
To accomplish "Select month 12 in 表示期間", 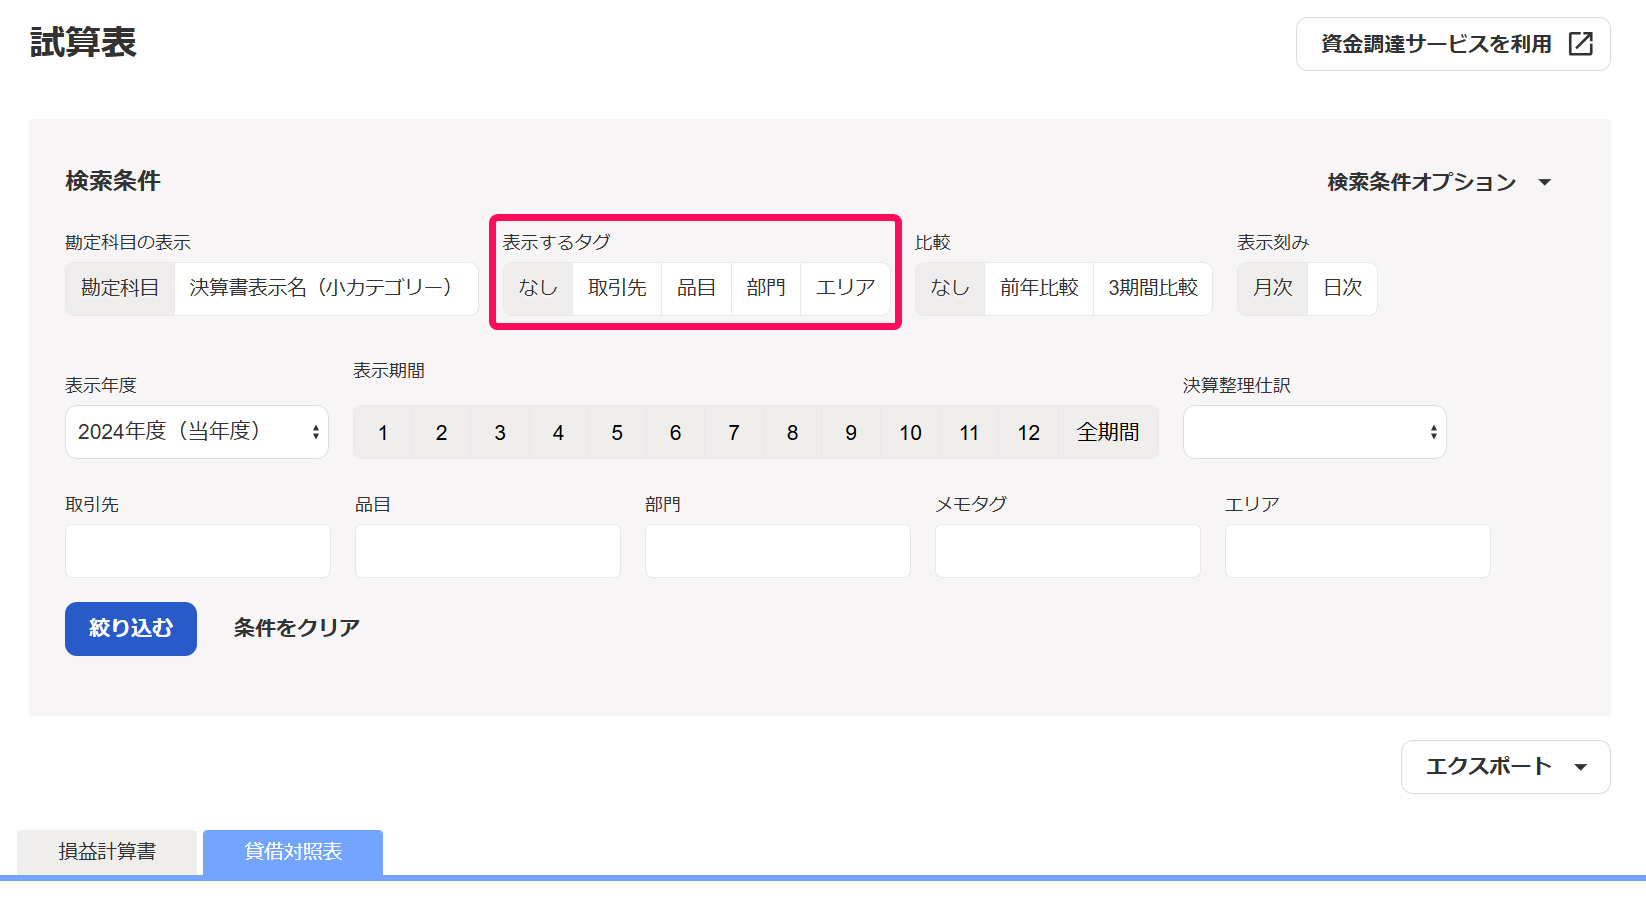I will [x=1029, y=432].
